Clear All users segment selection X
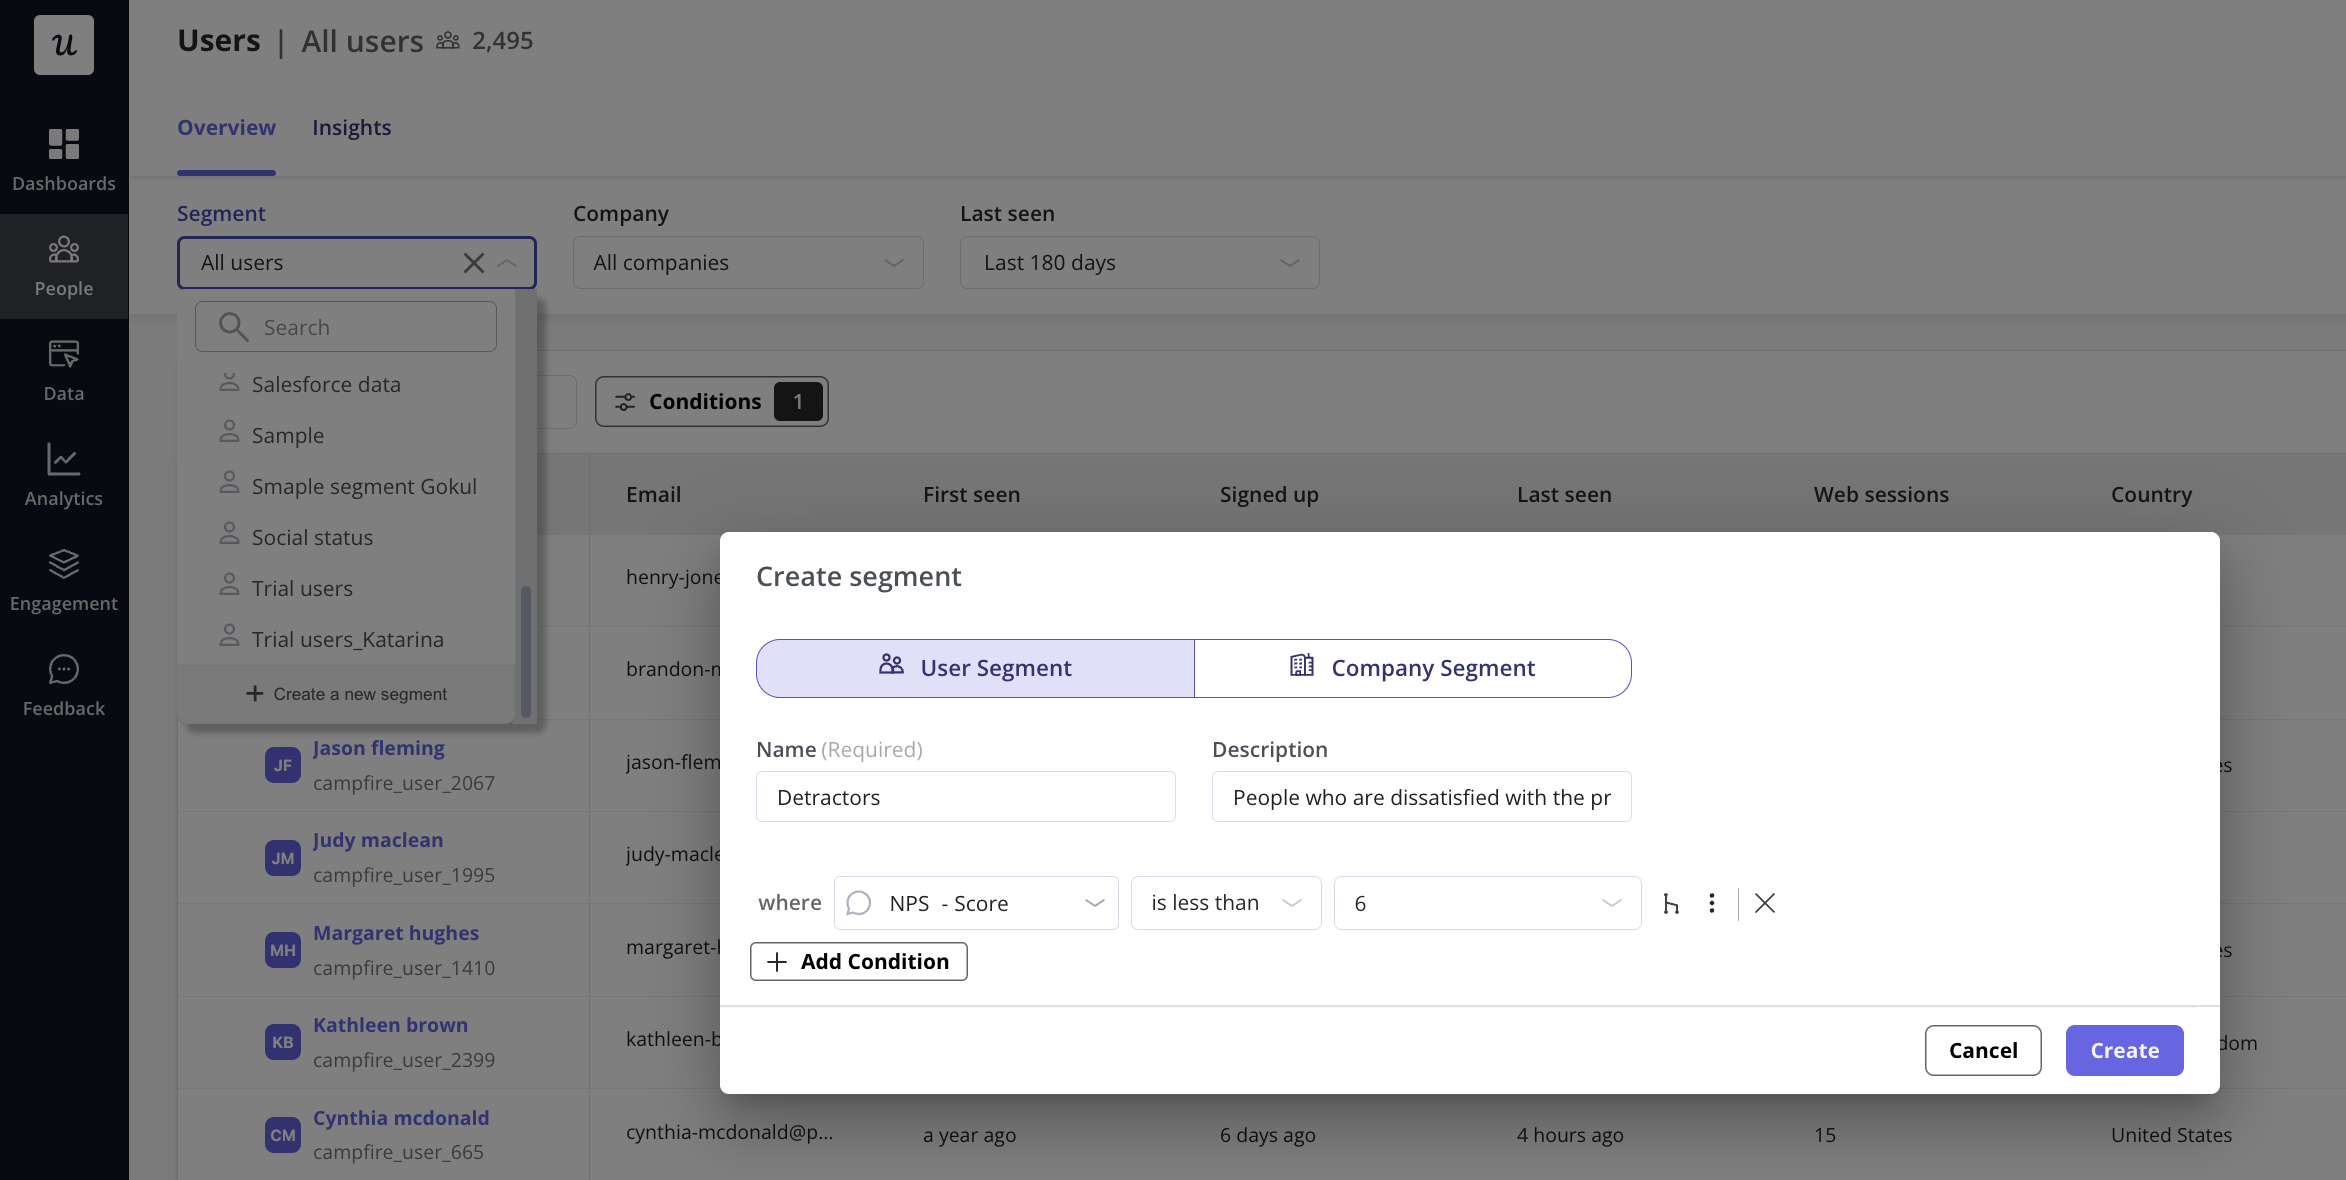This screenshot has width=2346, height=1180. [x=473, y=263]
